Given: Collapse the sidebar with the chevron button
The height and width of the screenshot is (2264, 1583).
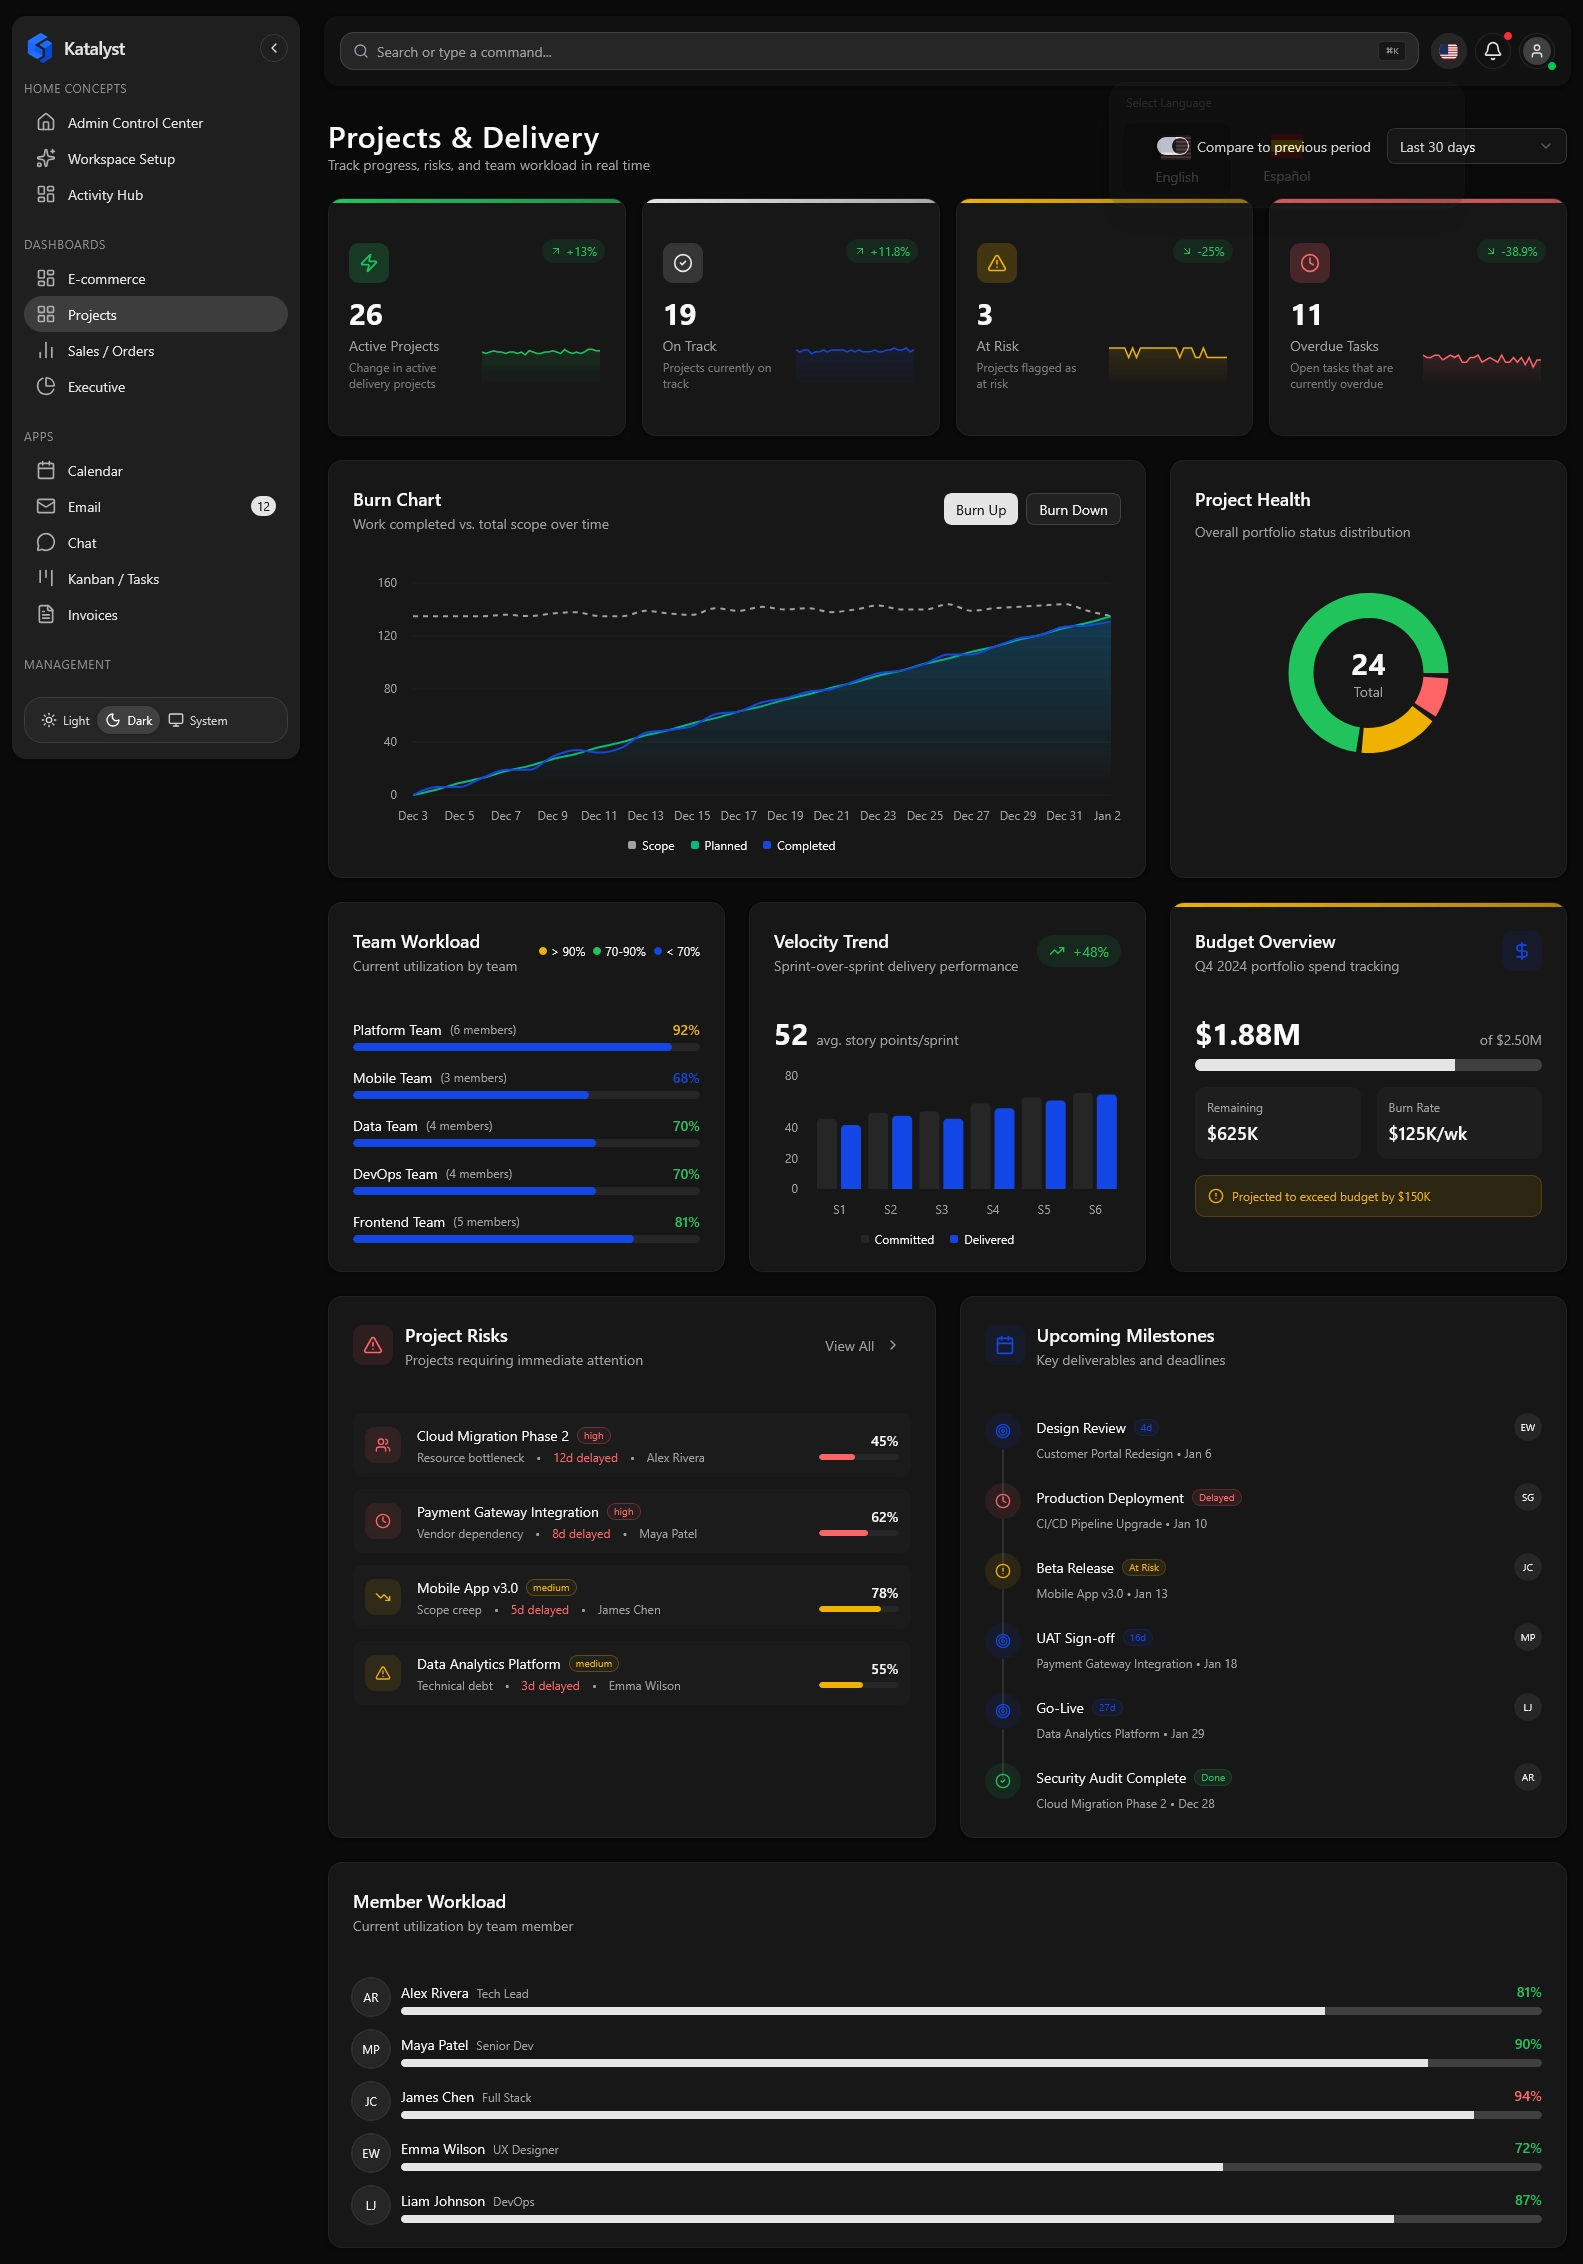Looking at the screenshot, I should click(273, 48).
